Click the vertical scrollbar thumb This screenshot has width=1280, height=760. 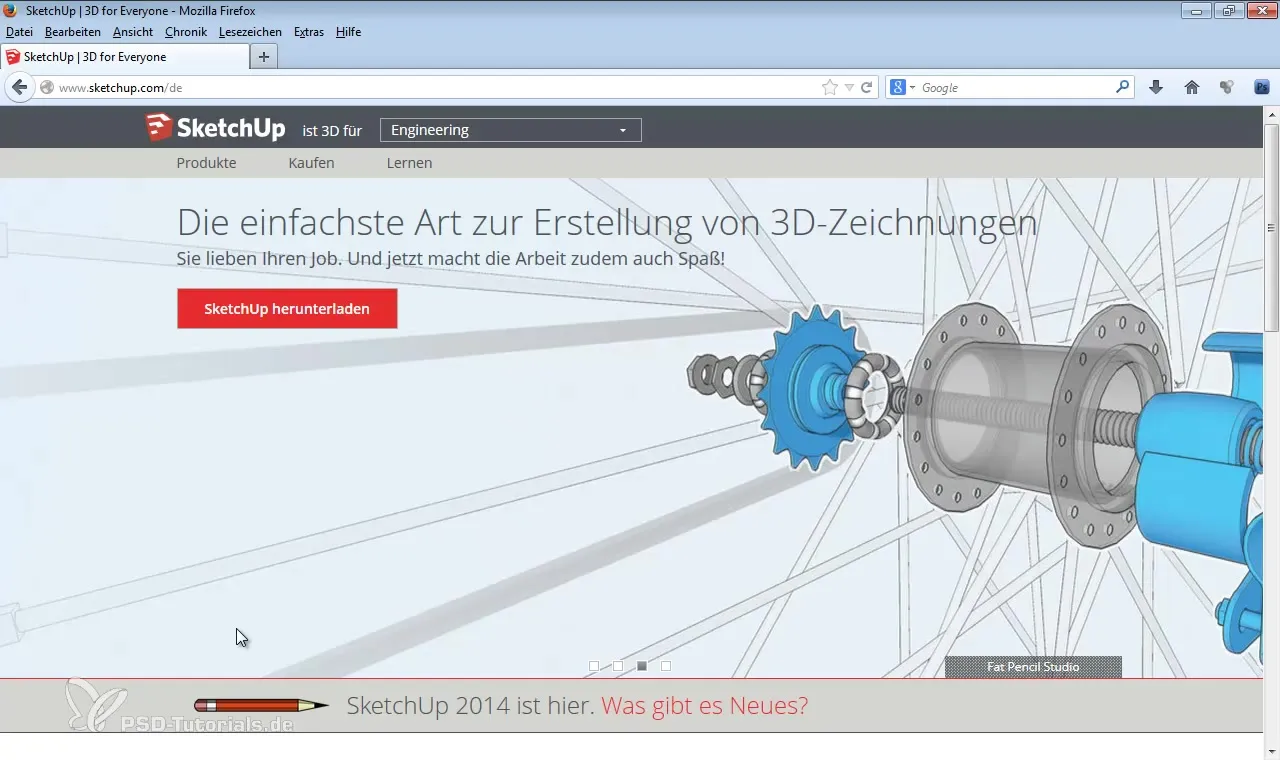[1272, 227]
